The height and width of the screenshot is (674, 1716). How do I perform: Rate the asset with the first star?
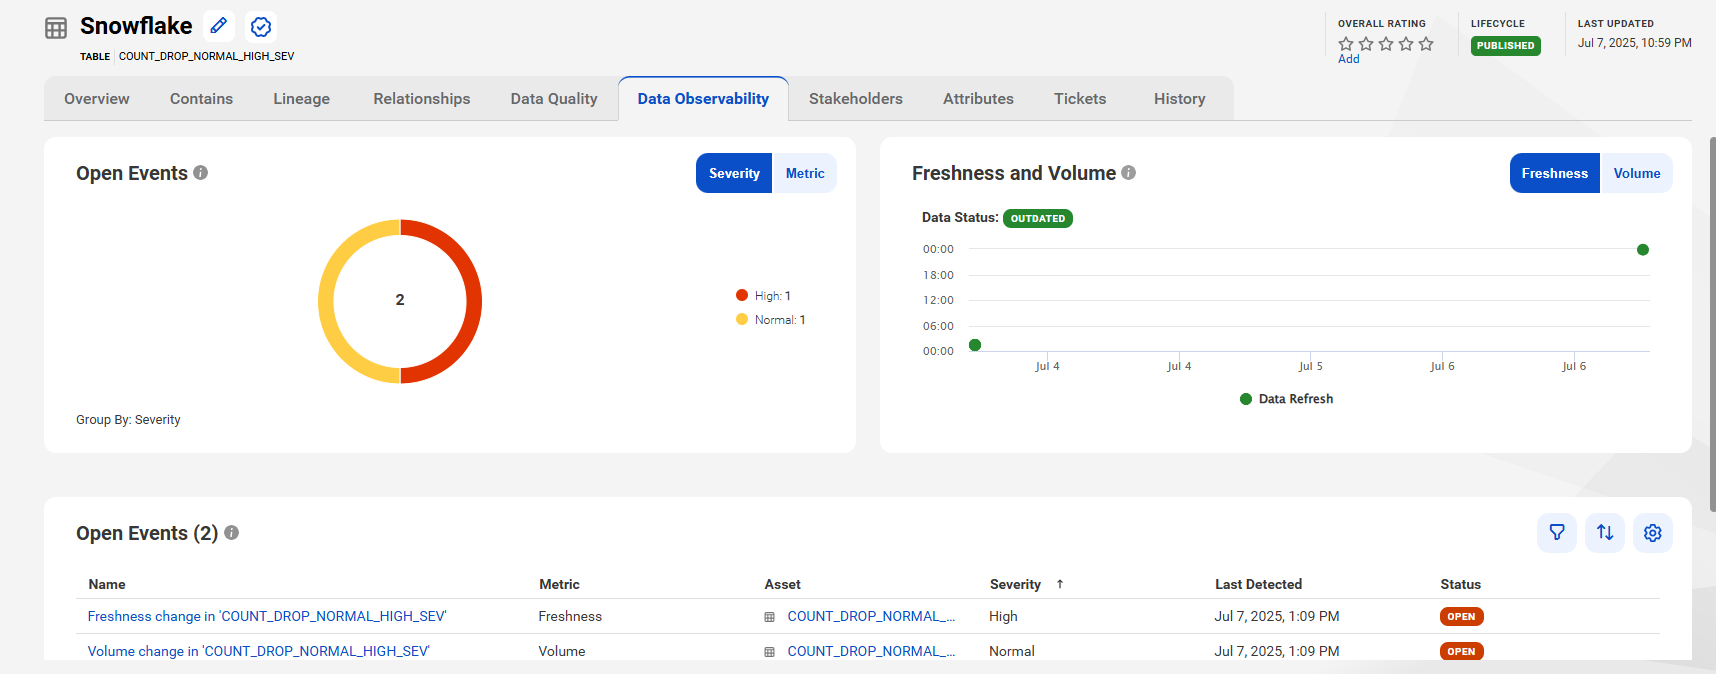1346,44
